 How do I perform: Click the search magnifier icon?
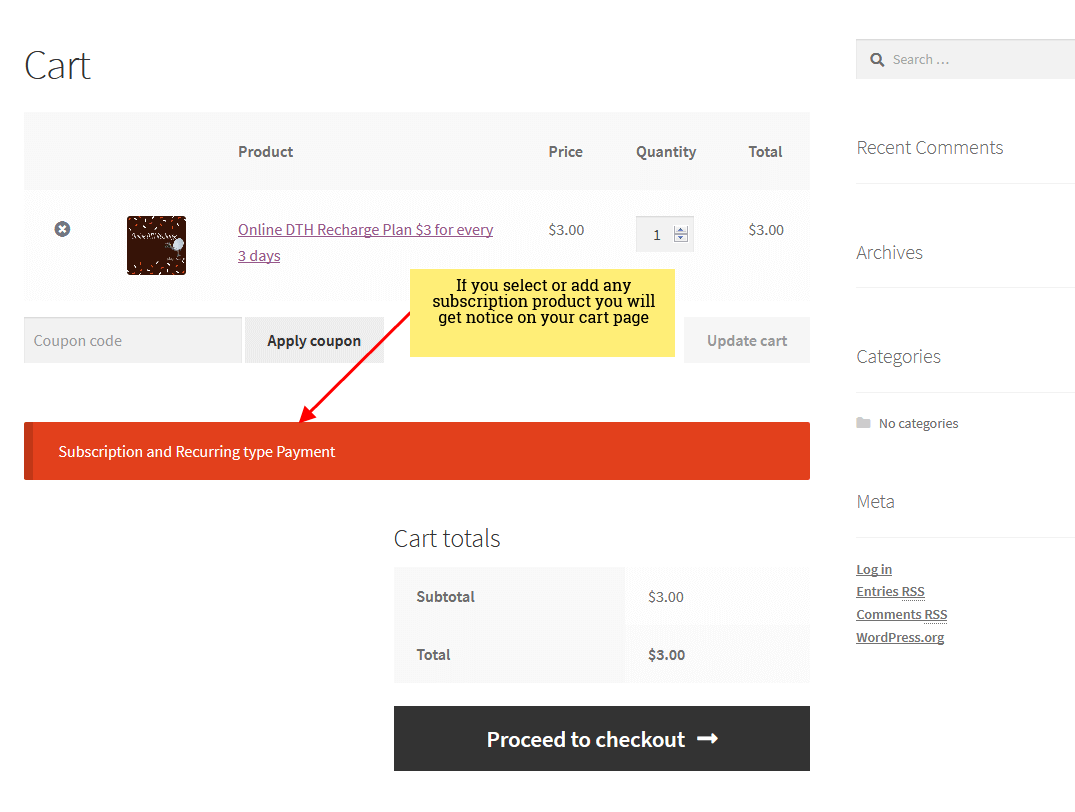[877, 60]
